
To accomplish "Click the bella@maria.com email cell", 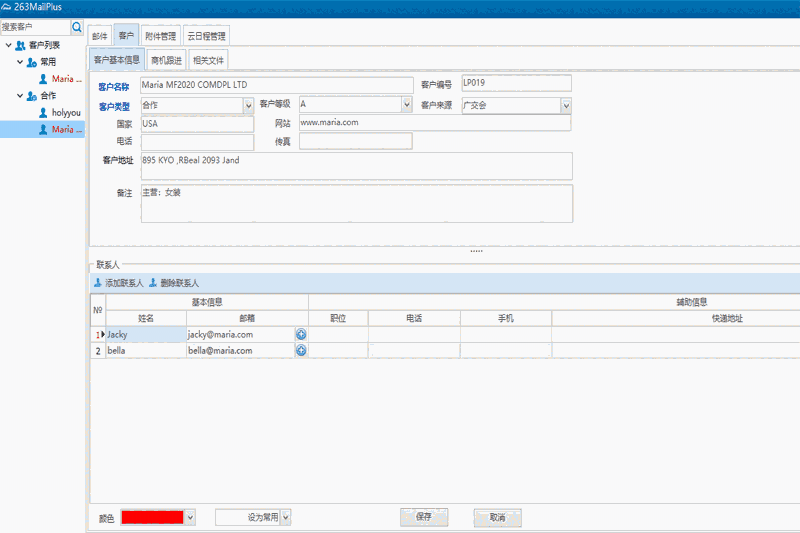I will point(241,350).
